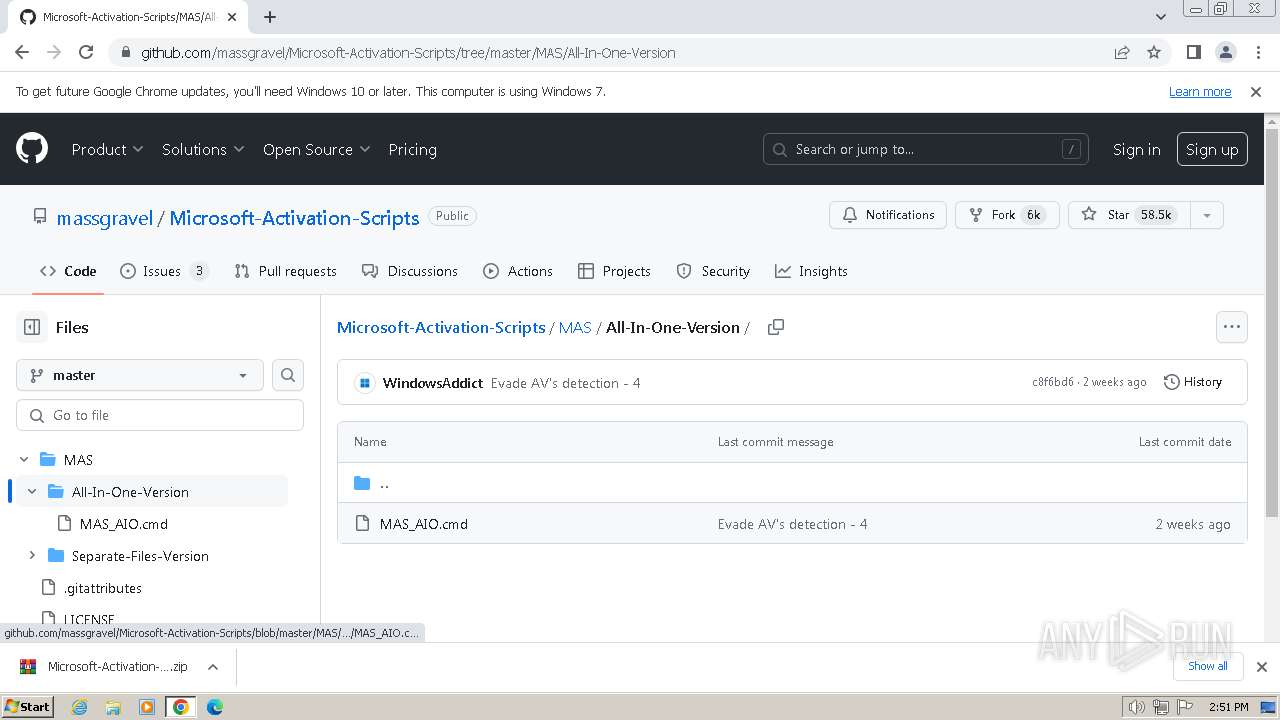The width and height of the screenshot is (1280, 720).
Task: Open Windows Explorer from the taskbar
Action: (113, 707)
